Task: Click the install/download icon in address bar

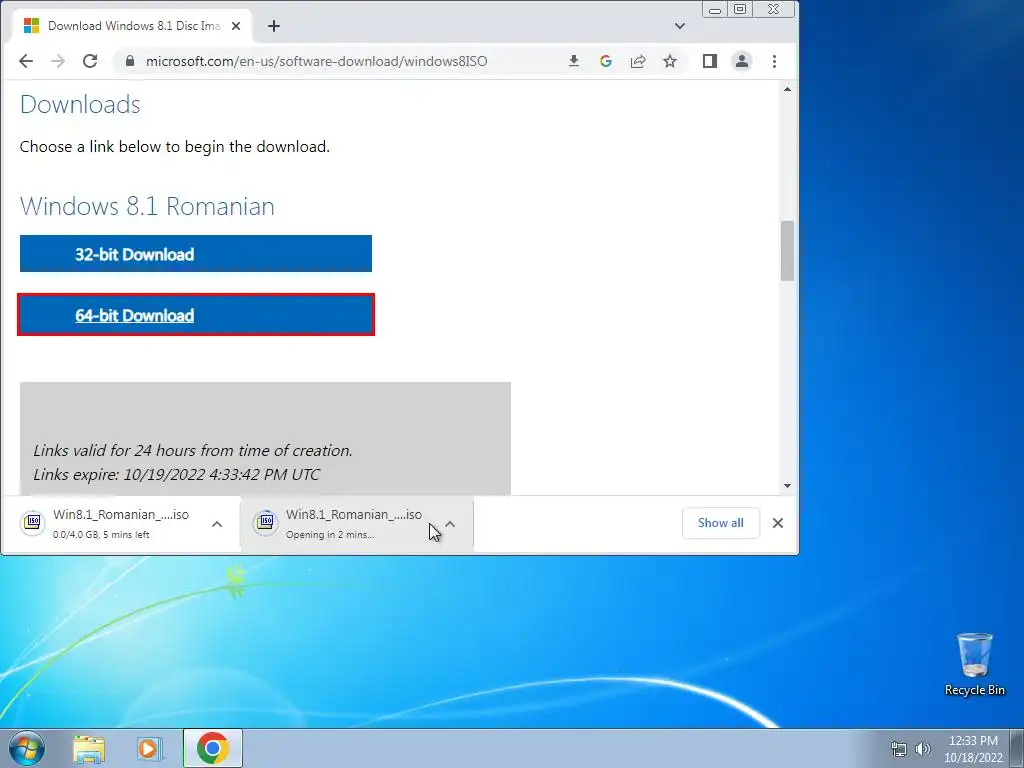Action: click(x=573, y=61)
